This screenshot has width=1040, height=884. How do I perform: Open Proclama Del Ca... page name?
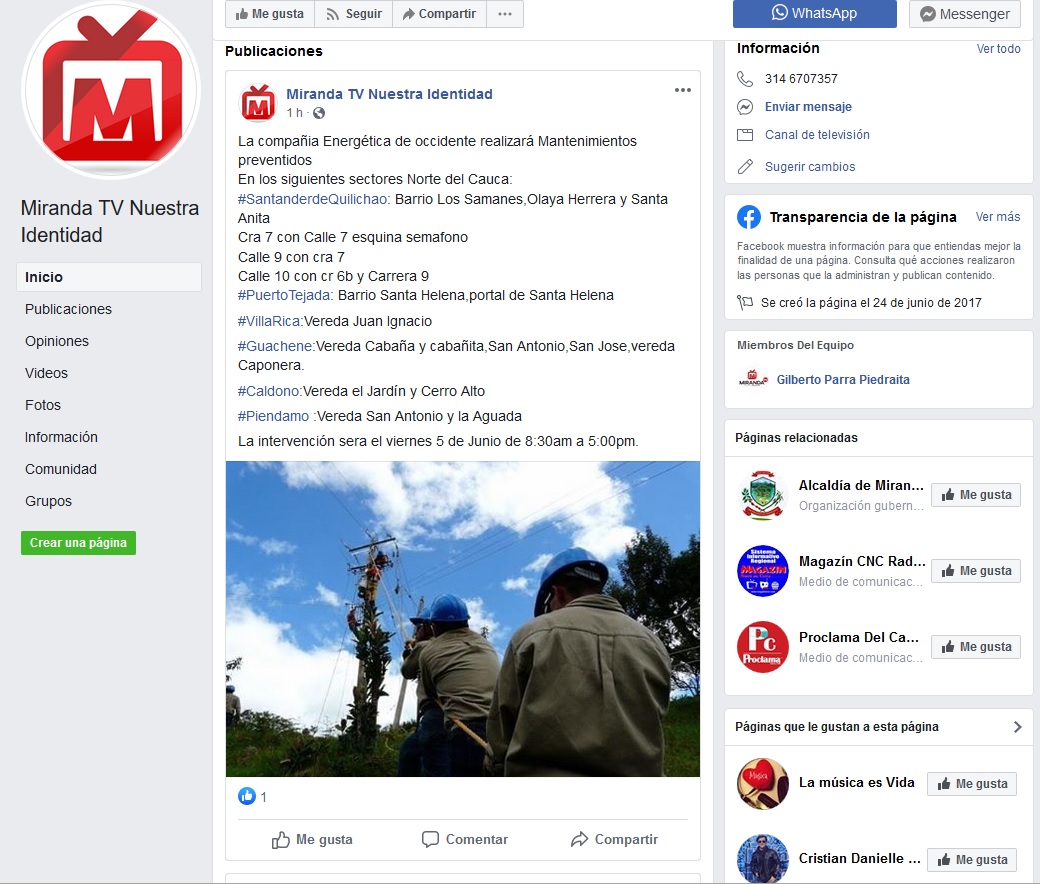(859, 637)
